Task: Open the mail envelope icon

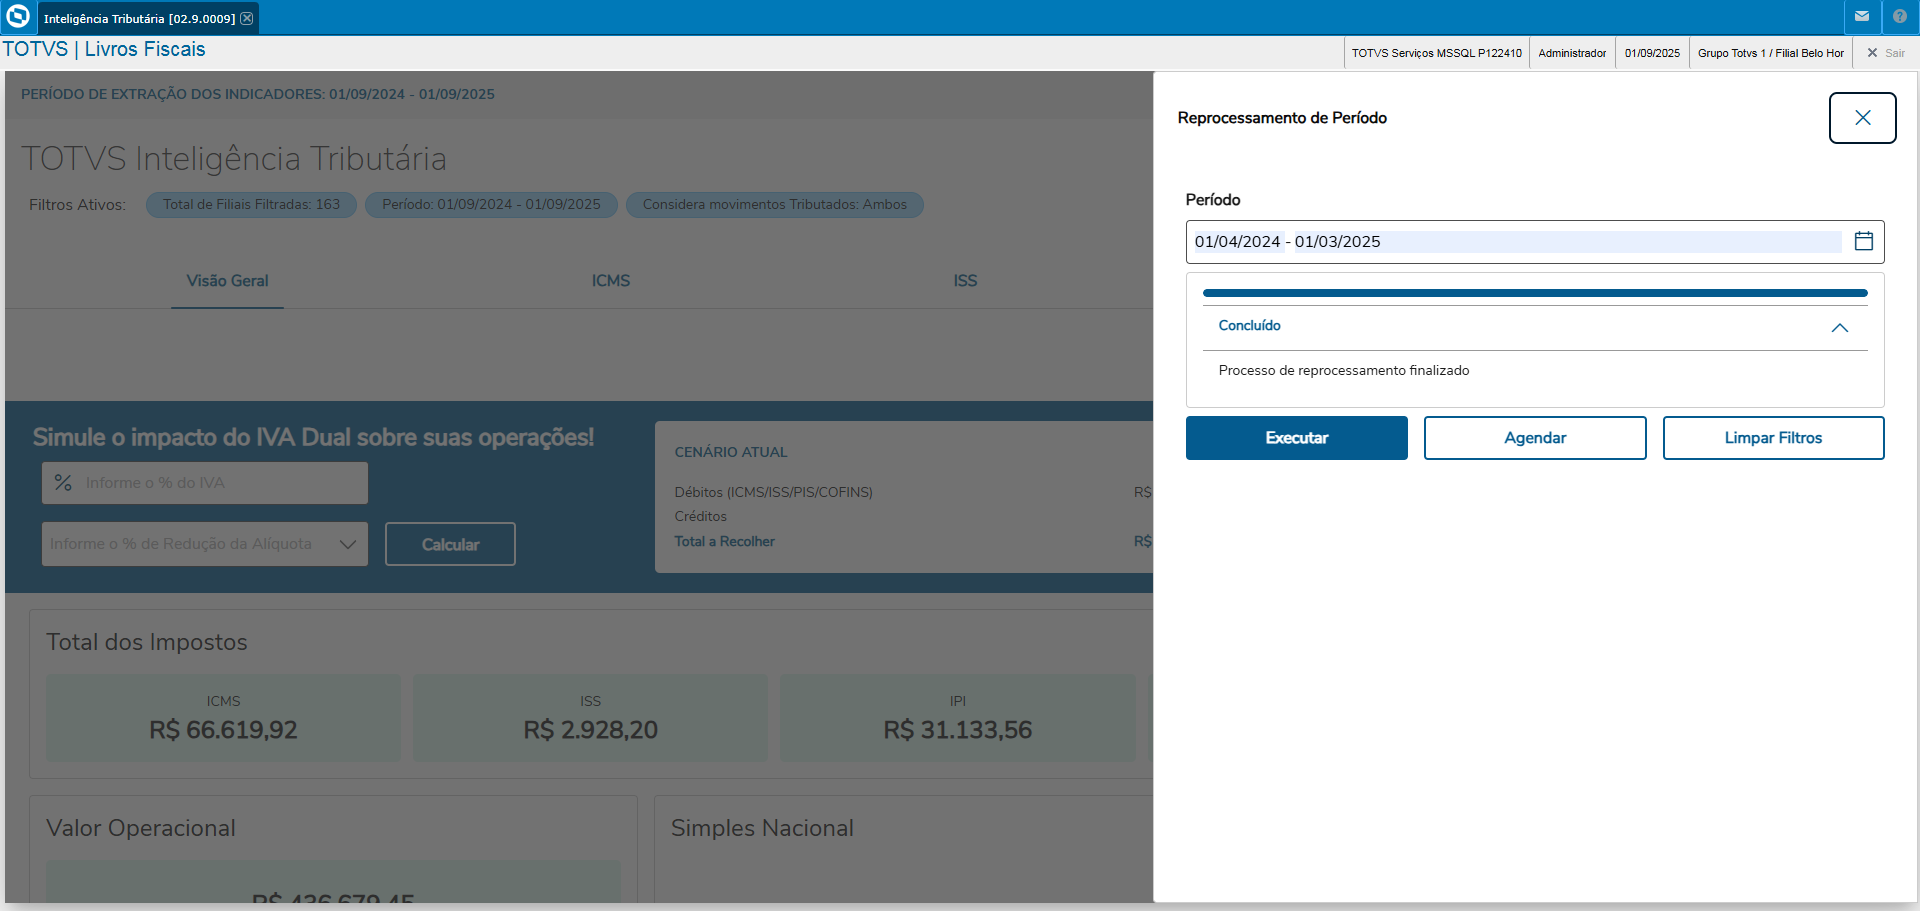Action: pyautogui.click(x=1862, y=16)
